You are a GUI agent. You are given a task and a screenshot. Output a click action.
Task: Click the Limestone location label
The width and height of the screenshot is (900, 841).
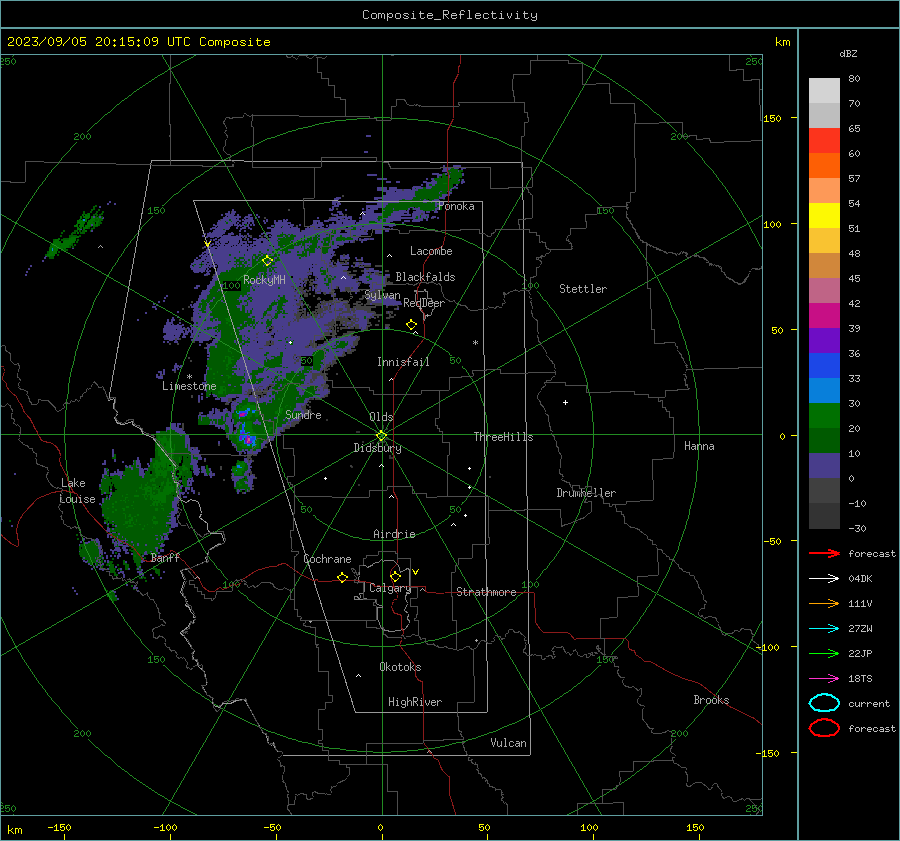(189, 386)
